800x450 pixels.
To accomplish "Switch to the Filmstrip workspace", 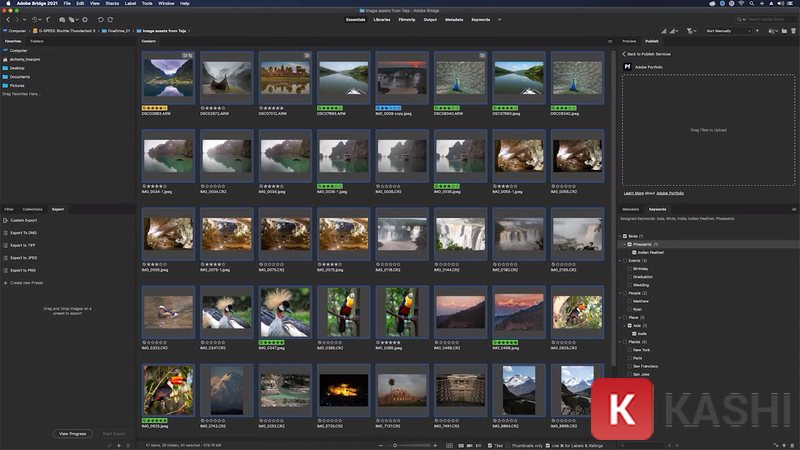I will [x=407, y=19].
